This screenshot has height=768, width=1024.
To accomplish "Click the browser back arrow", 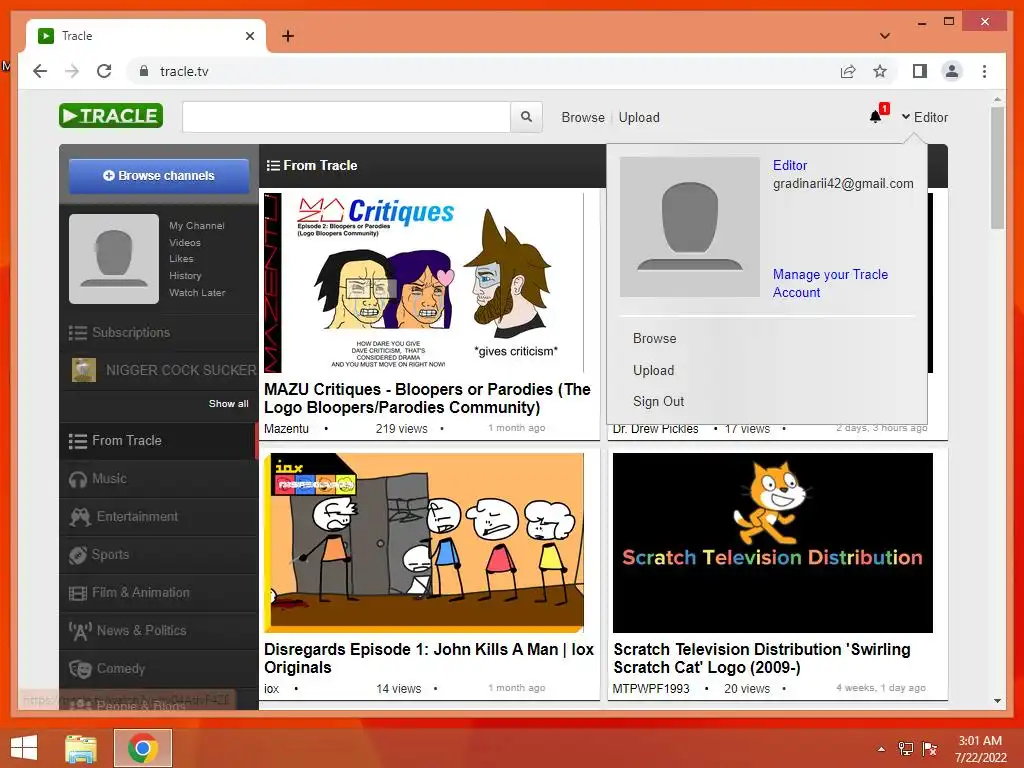I will [x=40, y=71].
